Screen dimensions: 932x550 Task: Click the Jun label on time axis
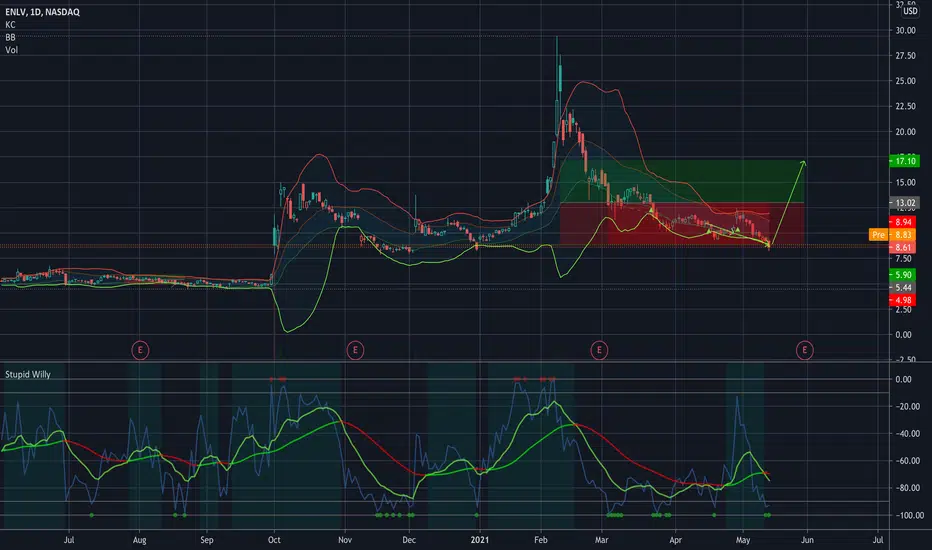pos(807,540)
